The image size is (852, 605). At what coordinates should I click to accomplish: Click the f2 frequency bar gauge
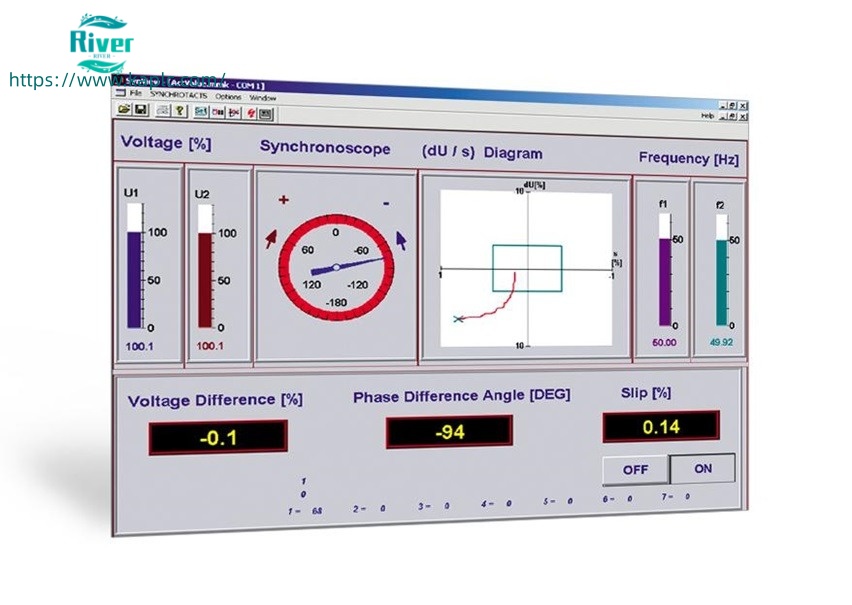click(721, 274)
